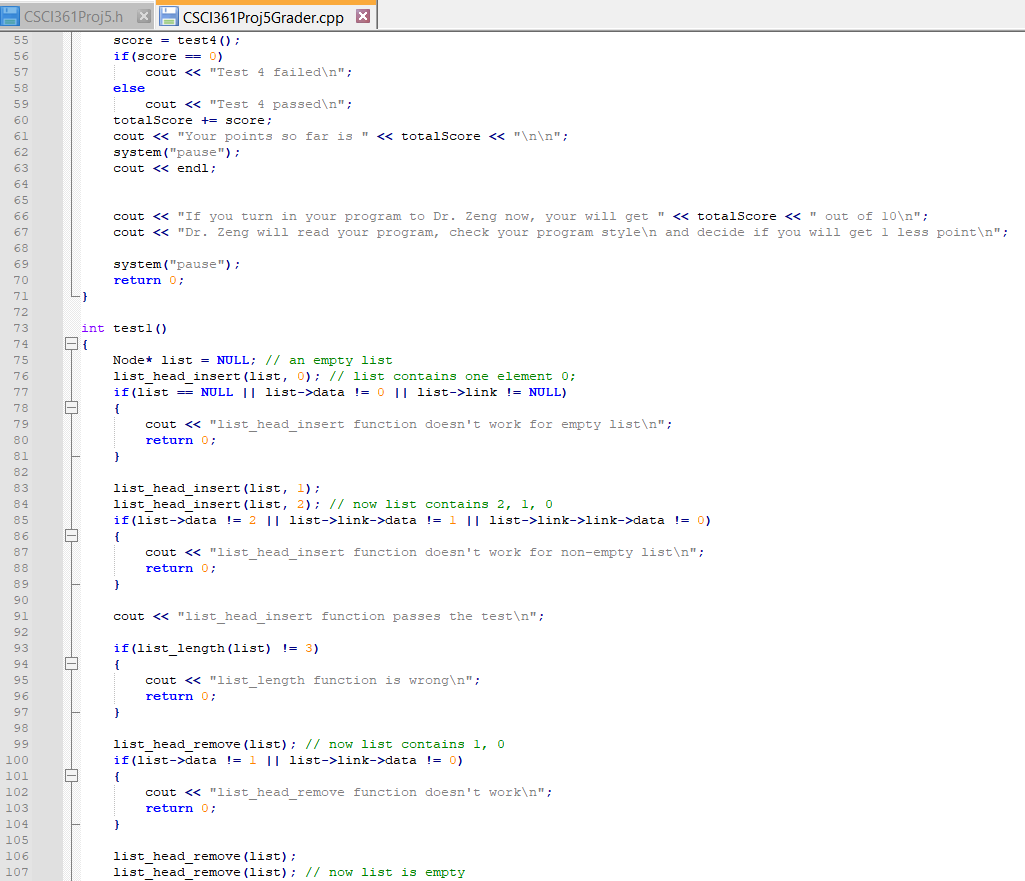The image size is (1025, 881).
Task: Click the closing brace on line 71
Action: click(x=85, y=296)
